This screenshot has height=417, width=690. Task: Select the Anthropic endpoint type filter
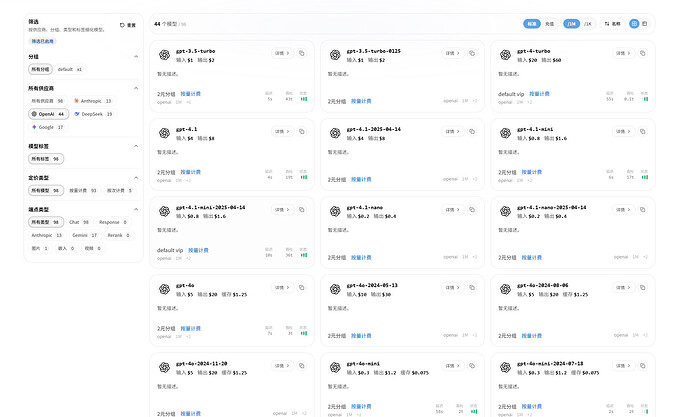46,236
